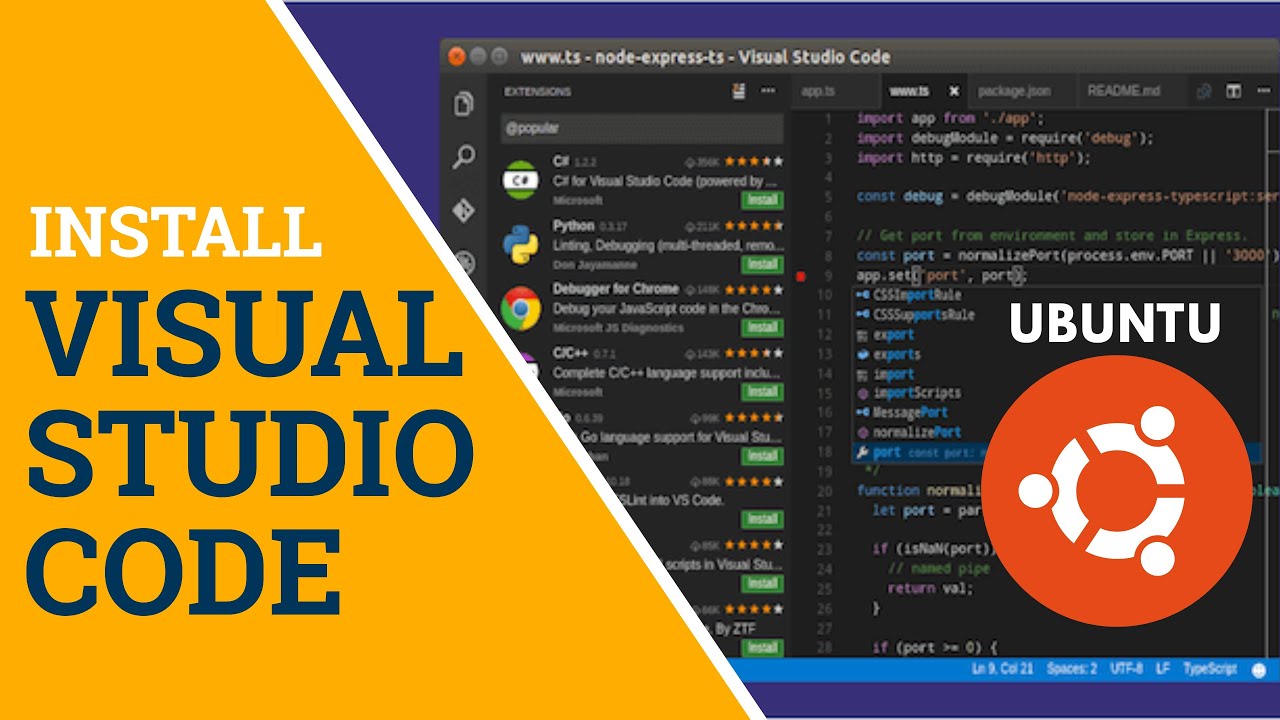Install the Python extension
The height and width of the screenshot is (720, 1280).
click(x=762, y=264)
